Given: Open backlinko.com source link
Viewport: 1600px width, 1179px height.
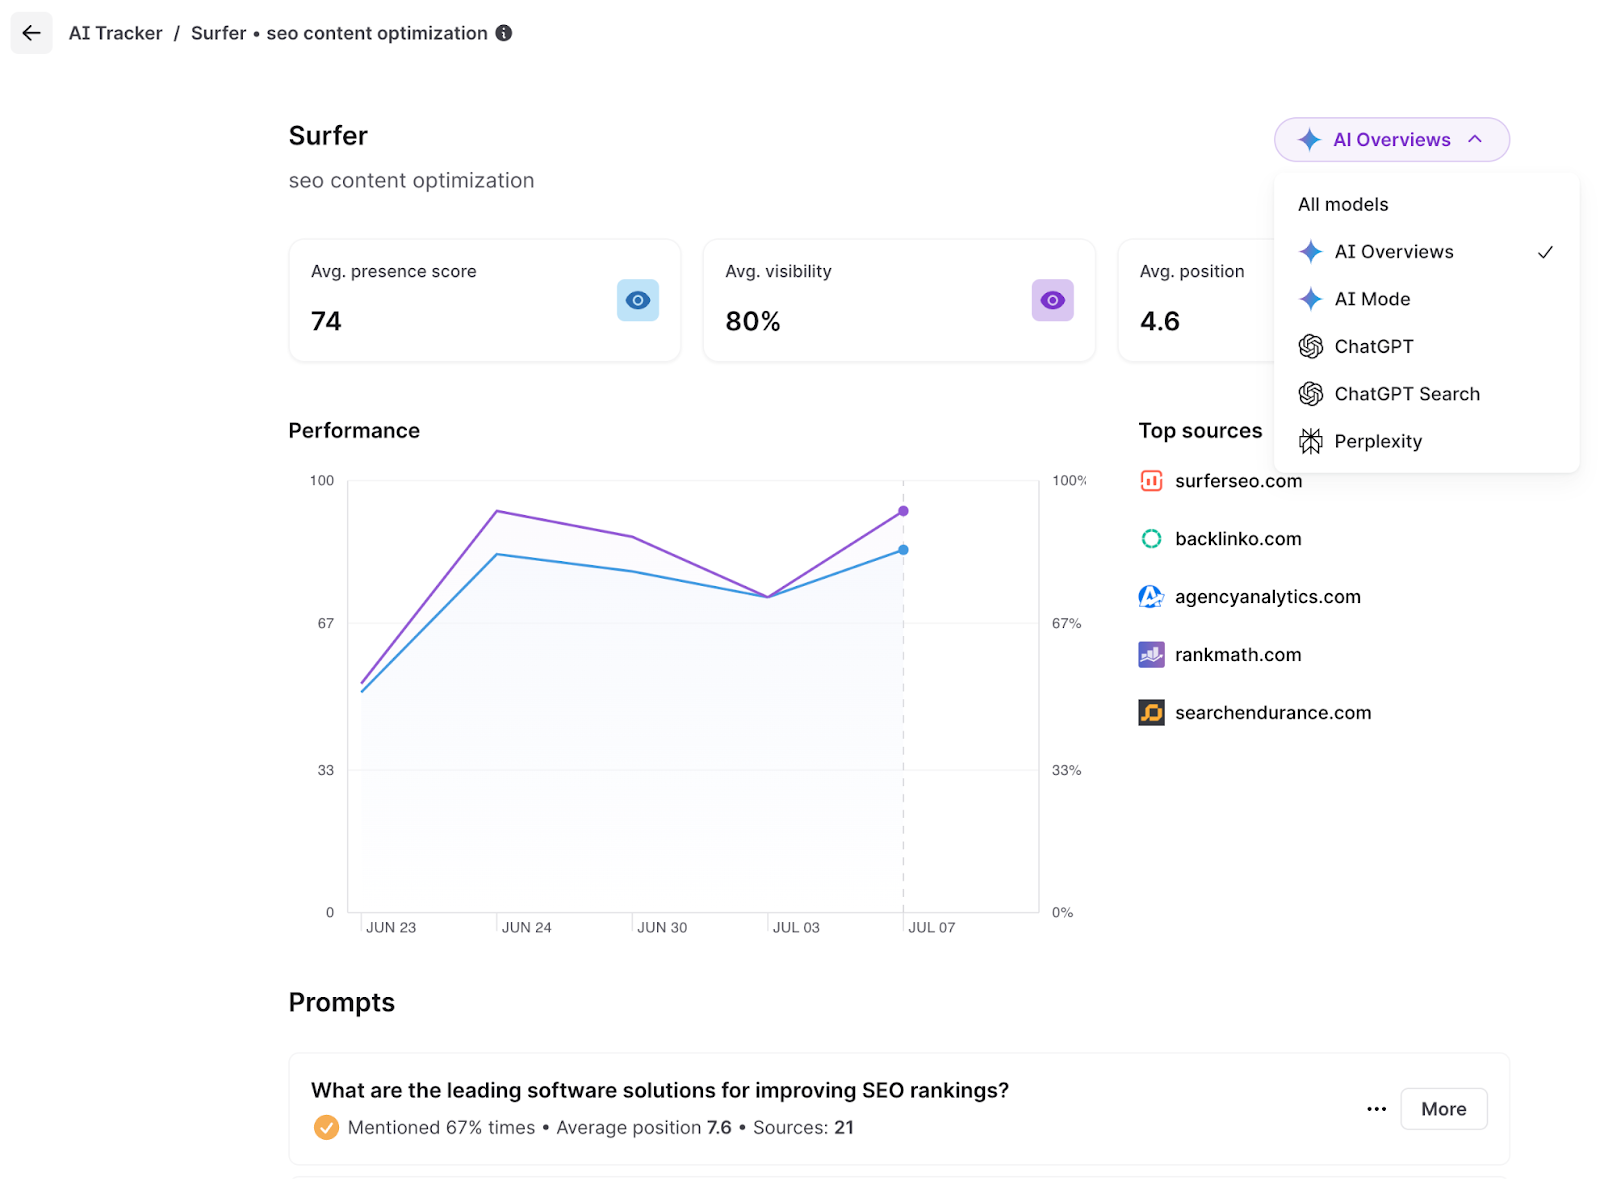Looking at the screenshot, I should [x=1238, y=539].
